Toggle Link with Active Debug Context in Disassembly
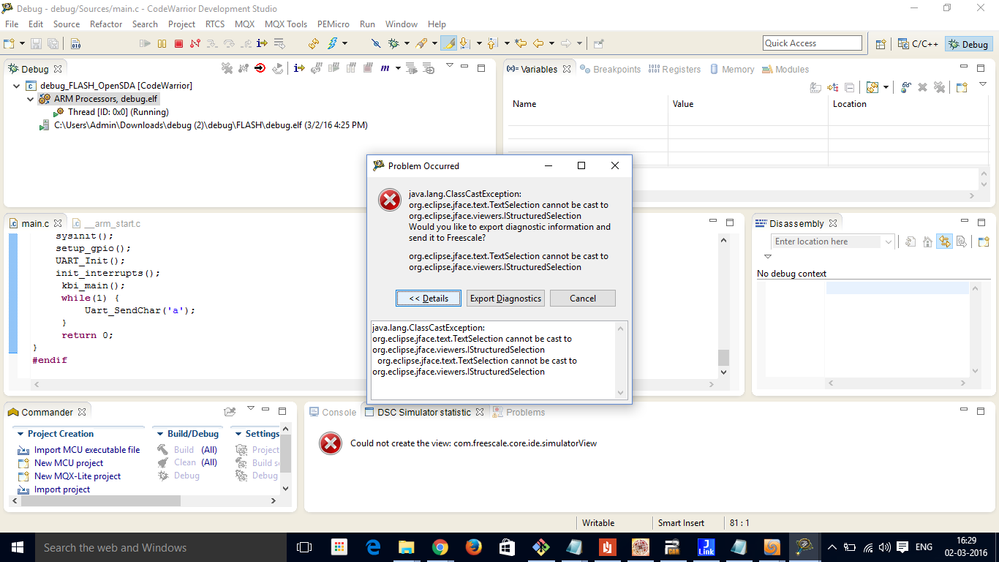 (944, 241)
